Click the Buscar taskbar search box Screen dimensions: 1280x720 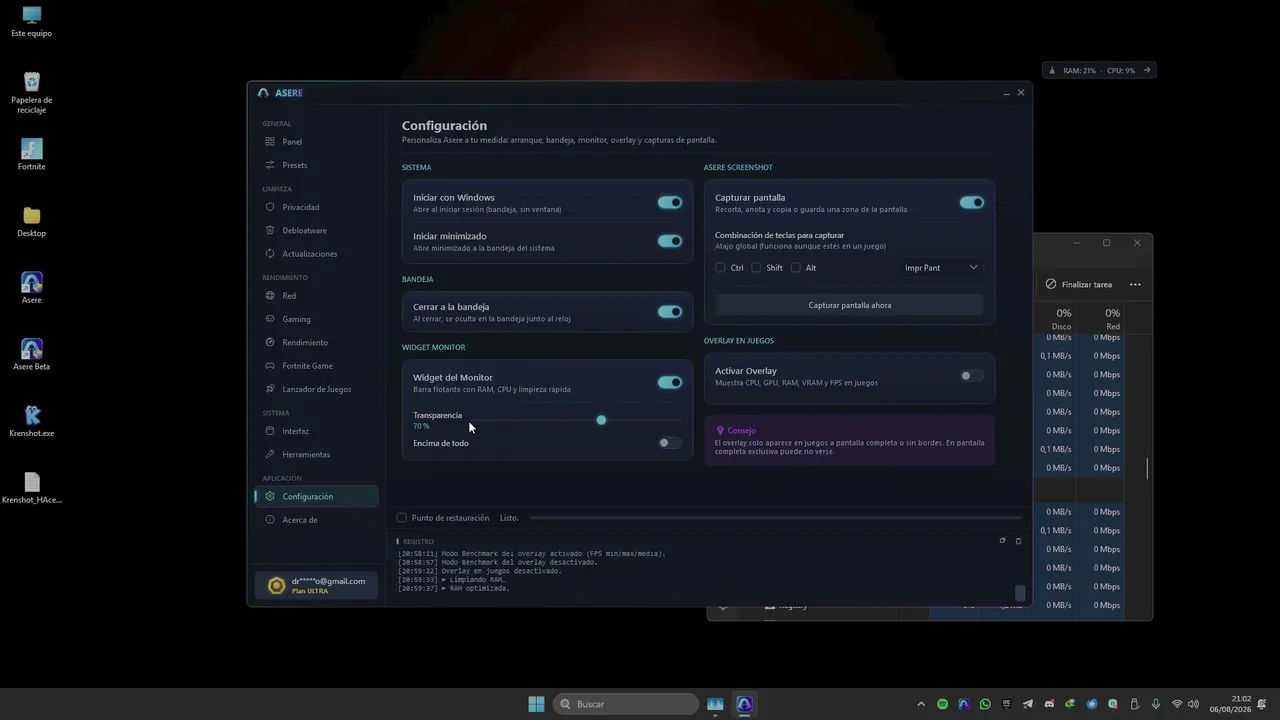[x=625, y=704]
